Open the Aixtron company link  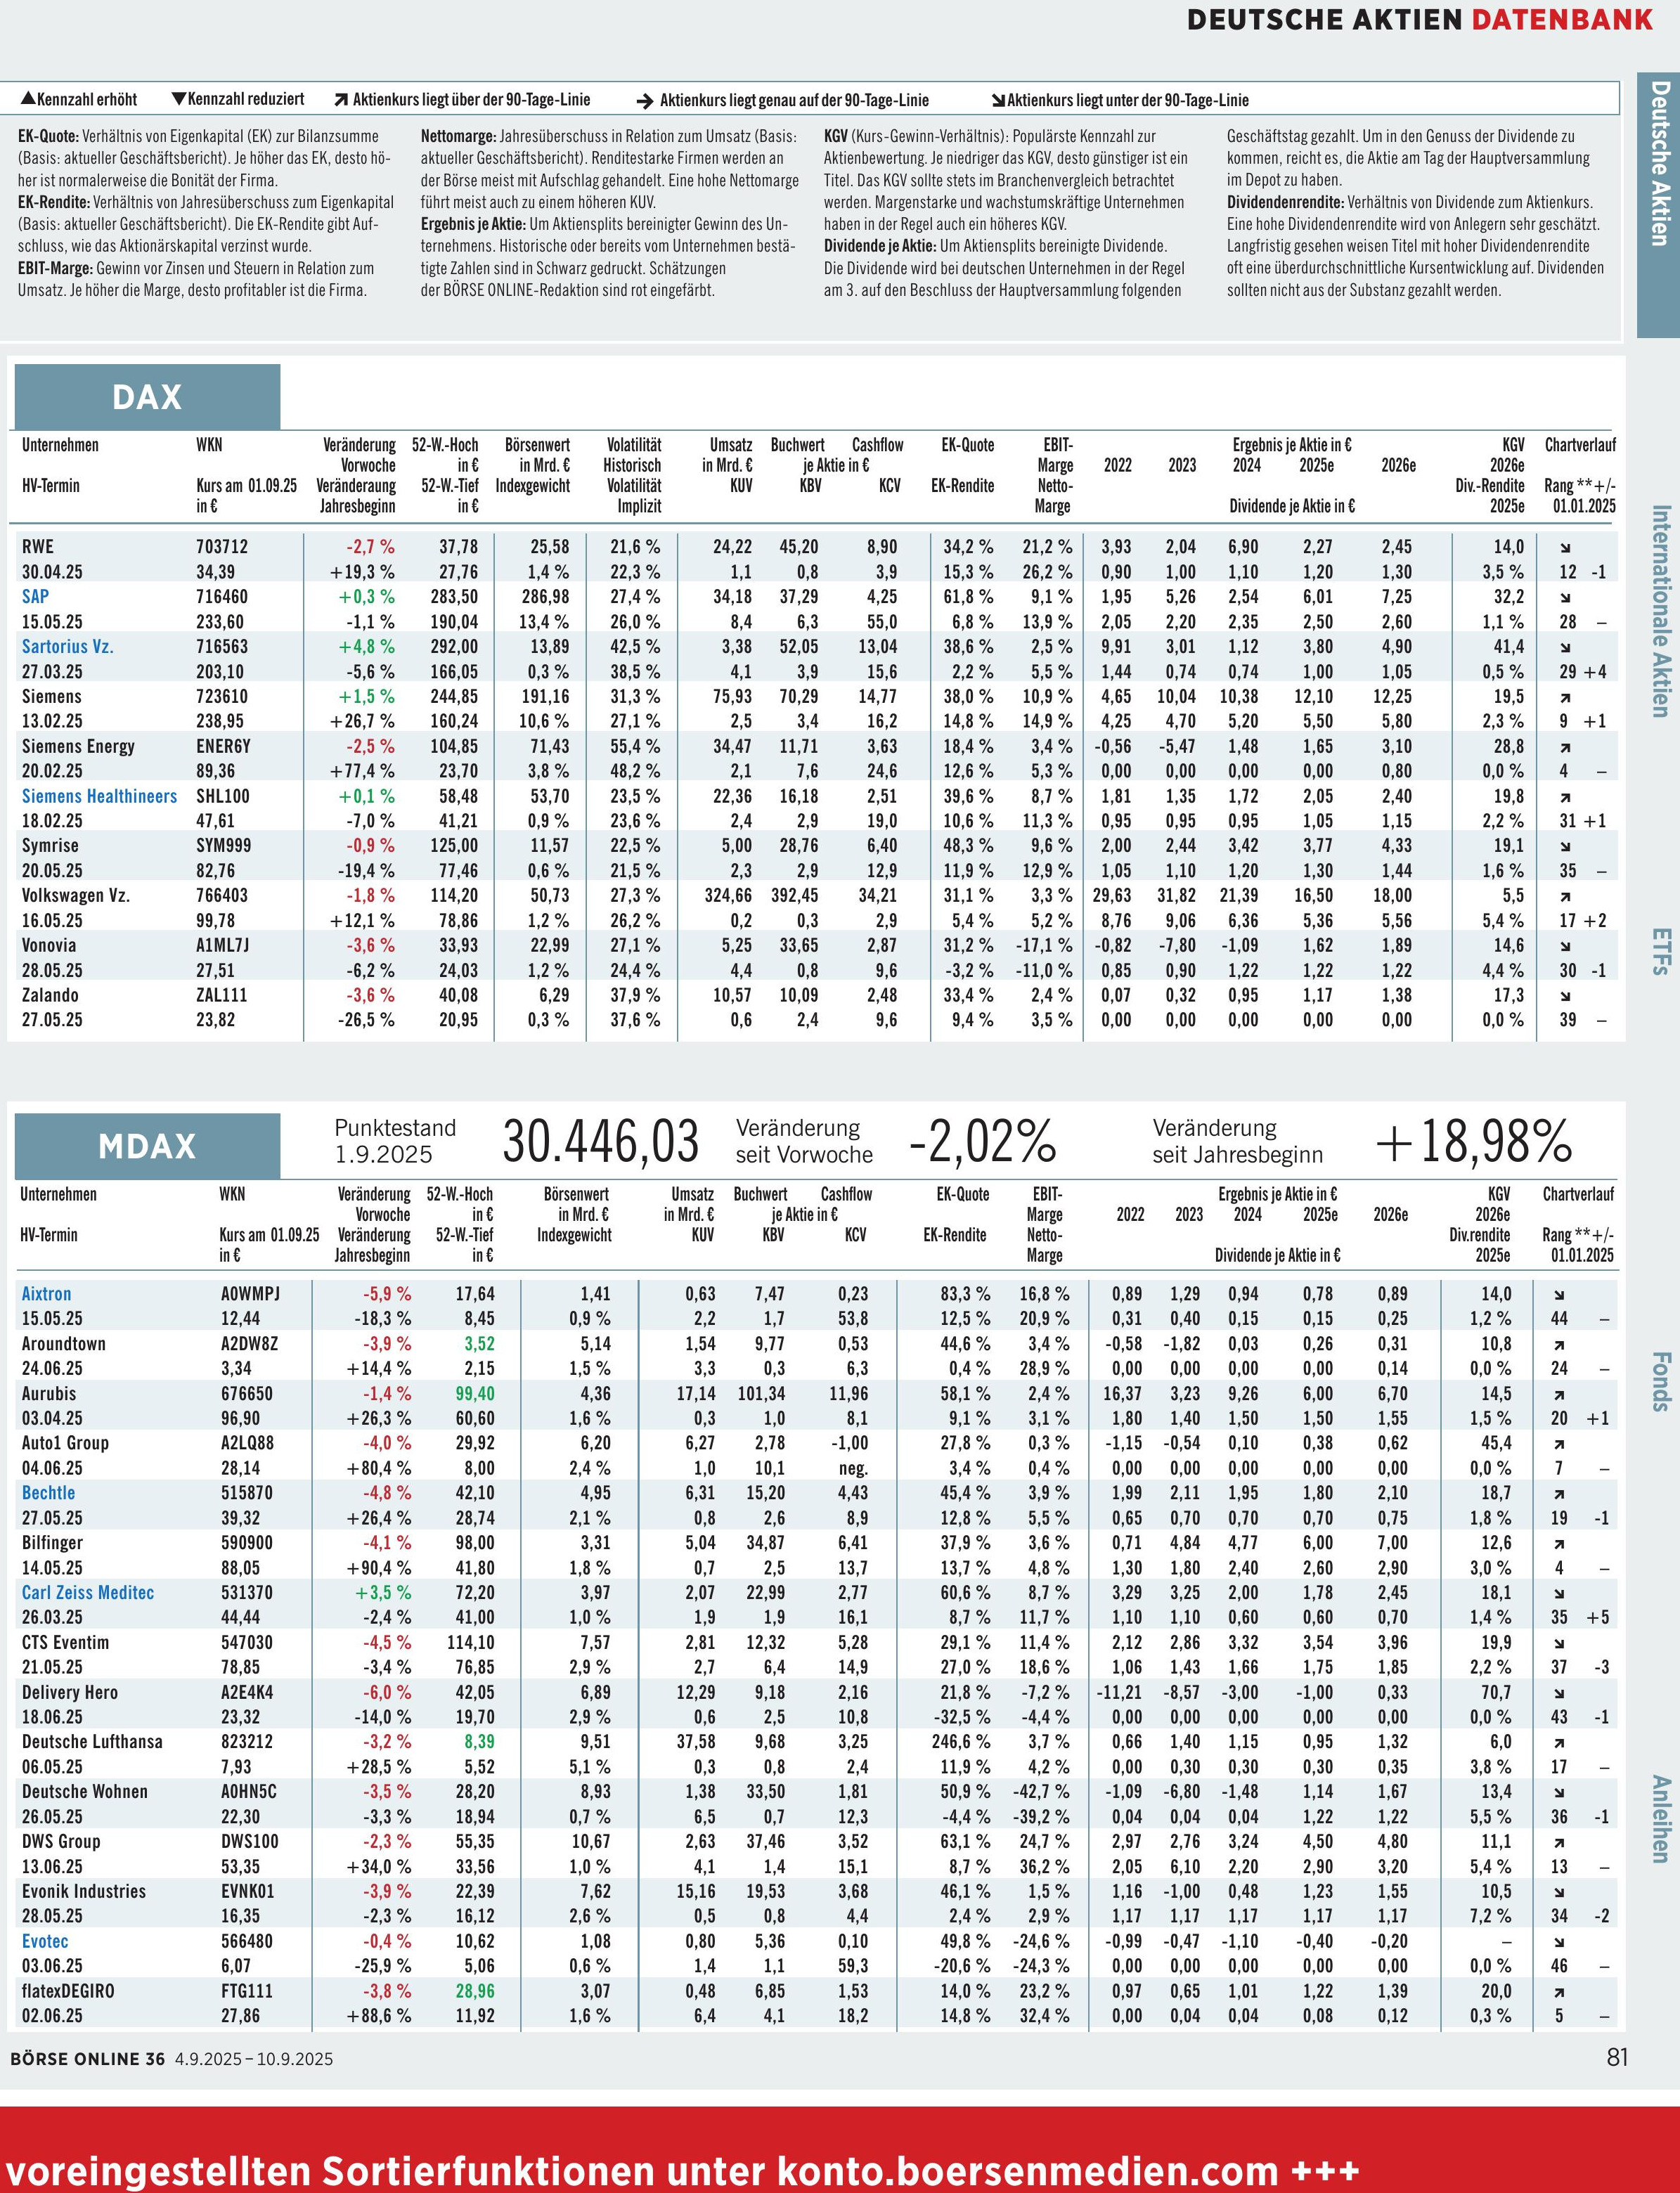46,1294
